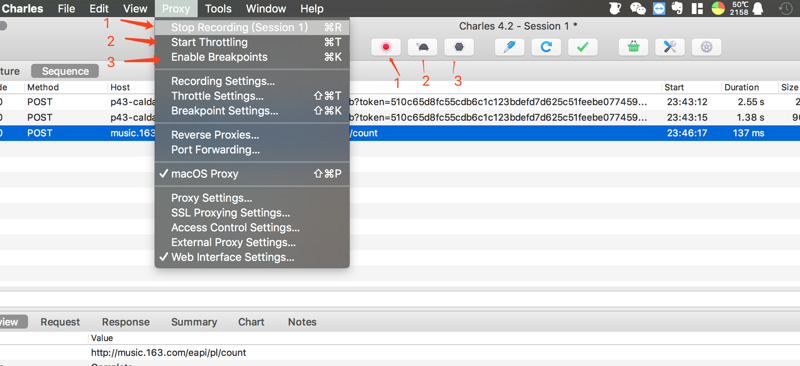Open the Window menu
Screen dimensions: 800x366
tap(266, 9)
